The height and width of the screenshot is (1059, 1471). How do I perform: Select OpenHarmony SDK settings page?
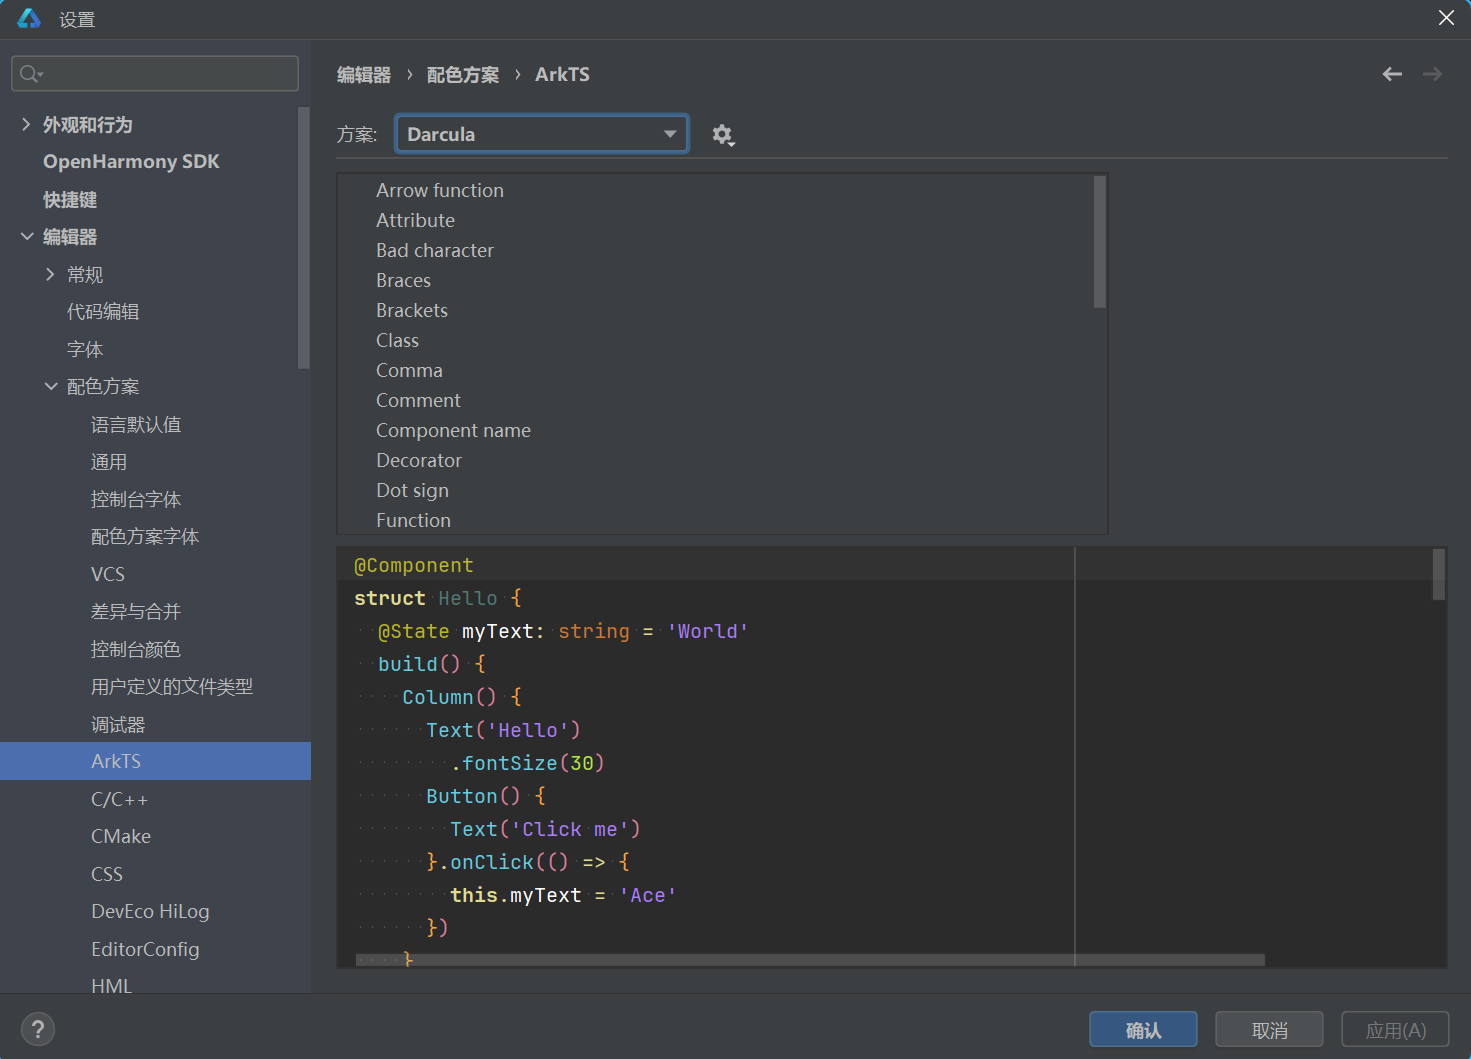pos(131,162)
